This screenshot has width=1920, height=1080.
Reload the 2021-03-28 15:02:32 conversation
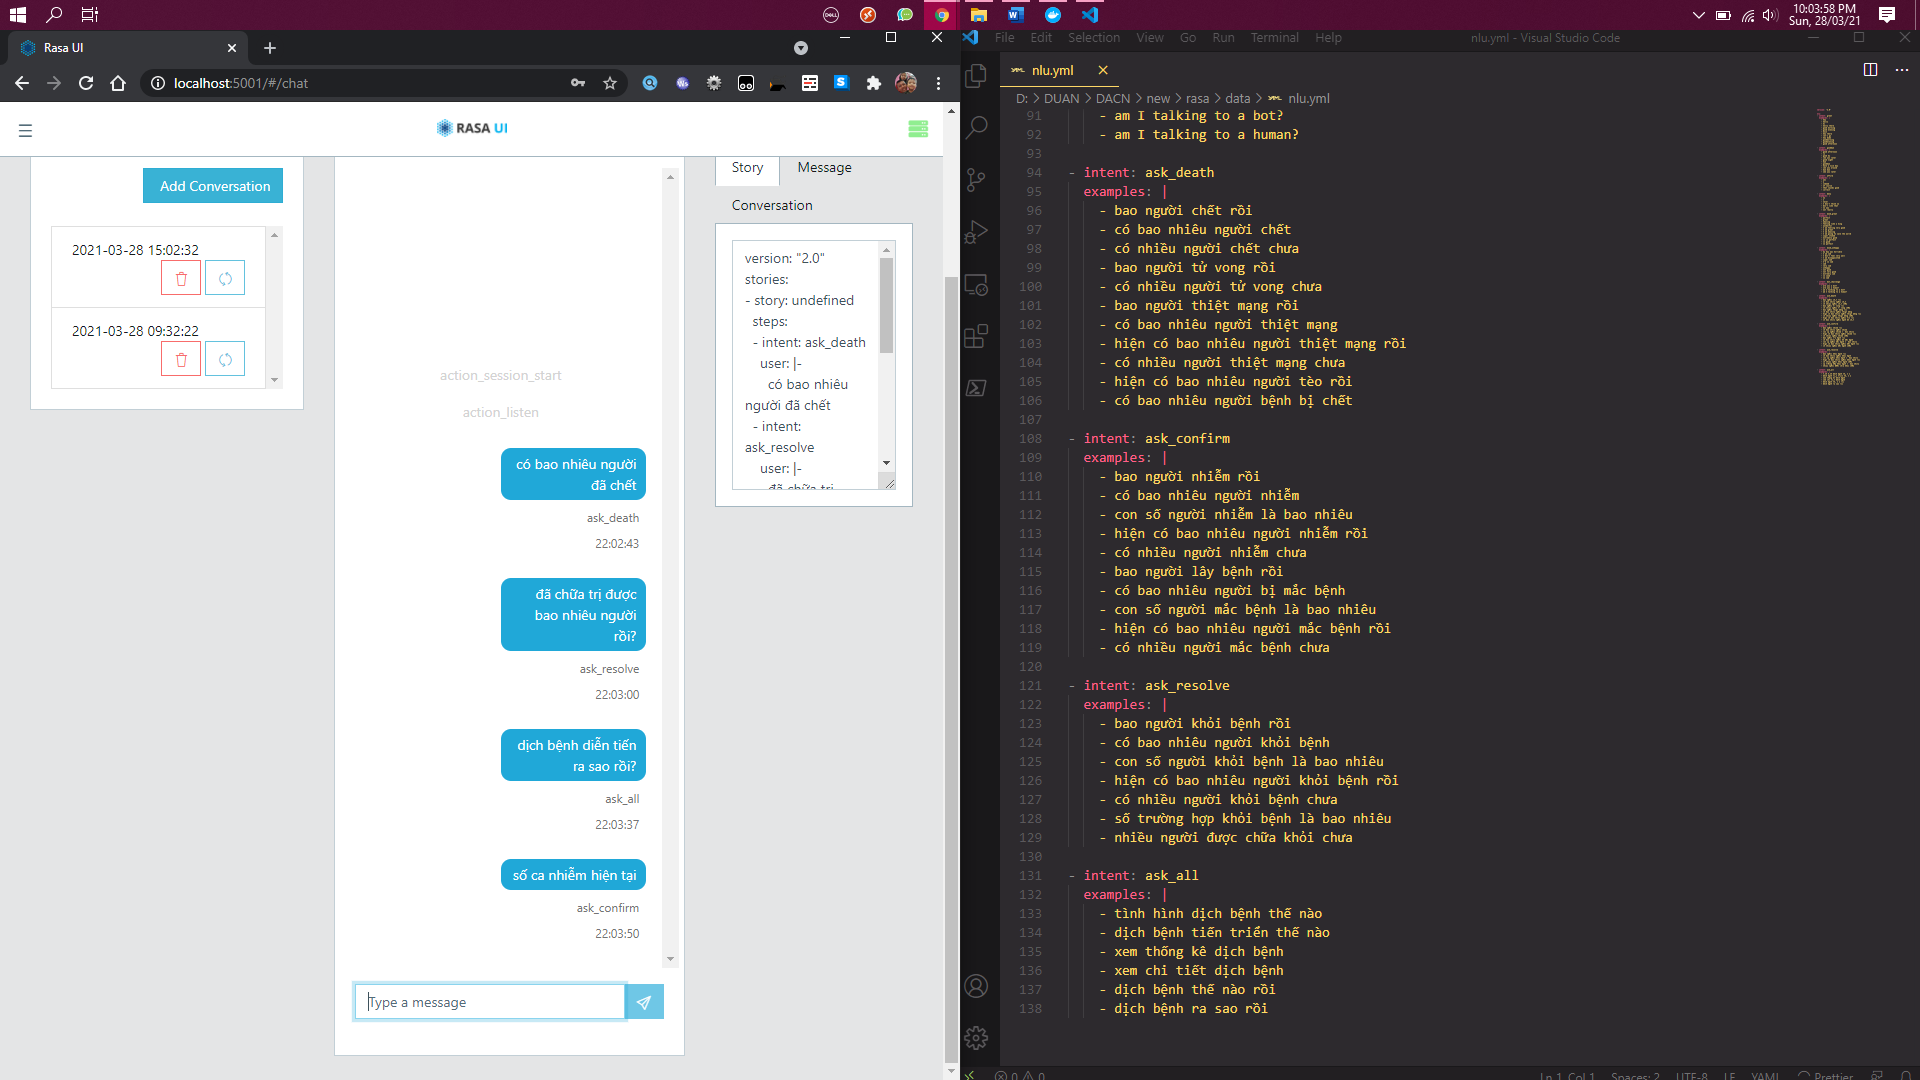pos(225,279)
